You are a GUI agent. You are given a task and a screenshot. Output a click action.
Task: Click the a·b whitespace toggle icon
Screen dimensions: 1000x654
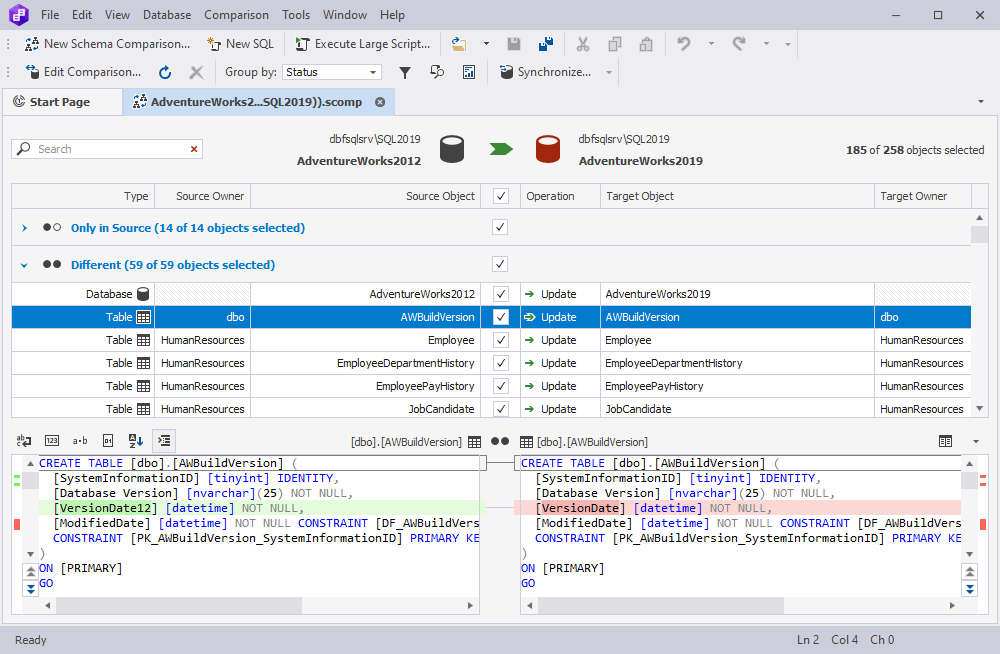[80, 441]
